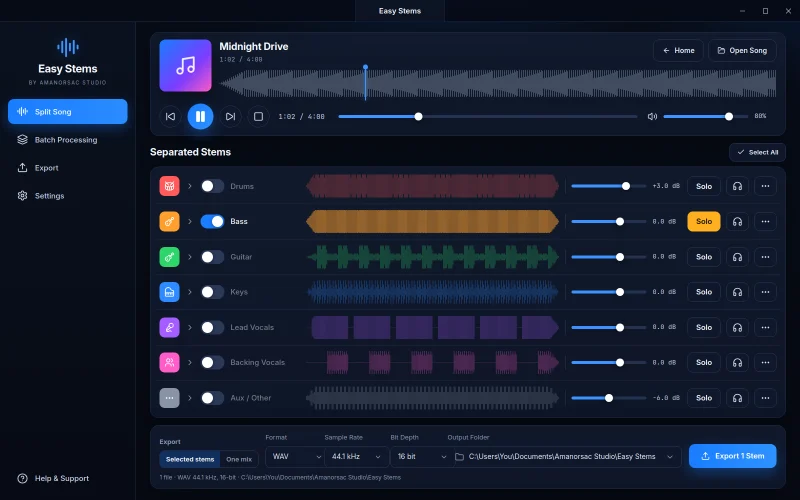Enable the Keys stem toggle
The image size is (800, 500).
[x=212, y=292]
